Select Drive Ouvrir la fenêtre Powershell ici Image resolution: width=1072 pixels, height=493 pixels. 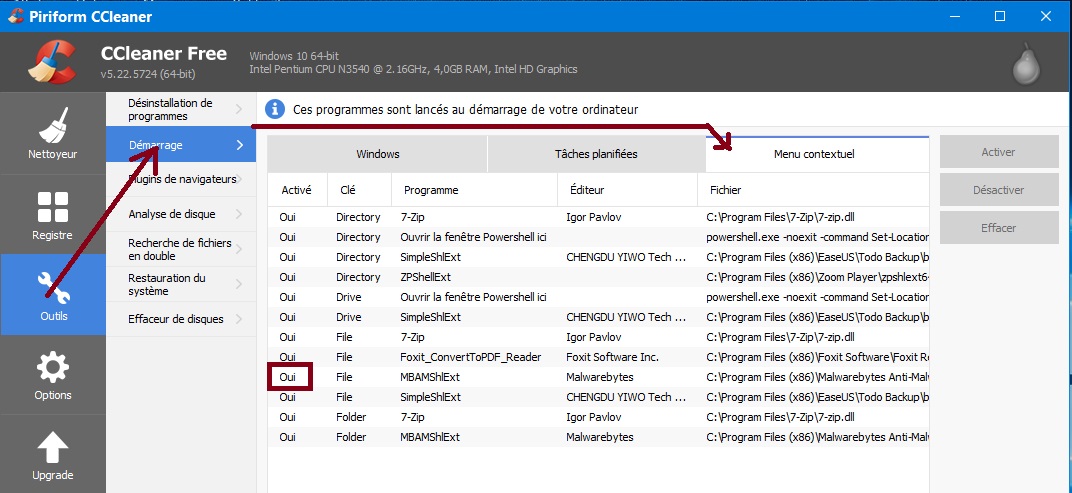(598, 297)
